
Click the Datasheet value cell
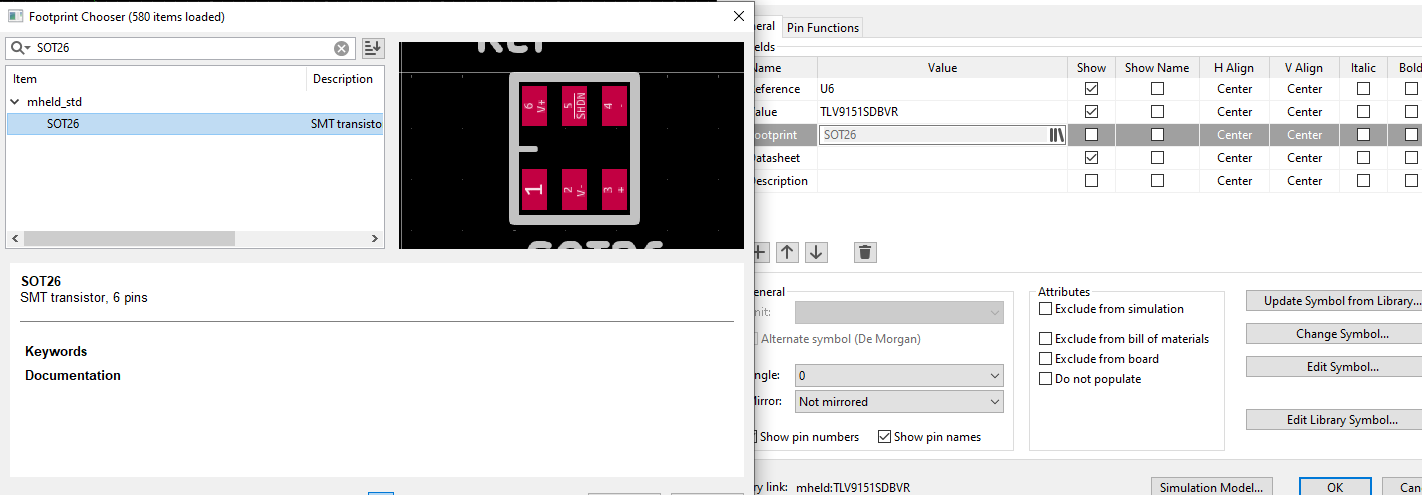pyautogui.click(x=942, y=158)
